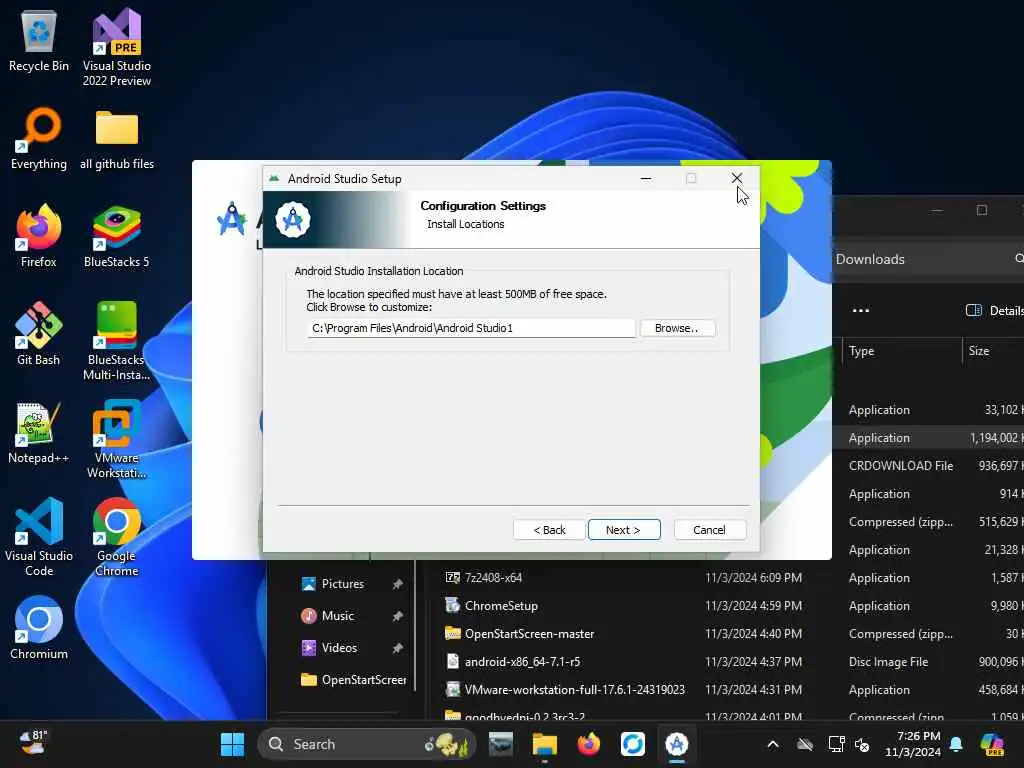Select the VMware Workstation desktop icon
The height and width of the screenshot is (768, 1024).
[117, 439]
